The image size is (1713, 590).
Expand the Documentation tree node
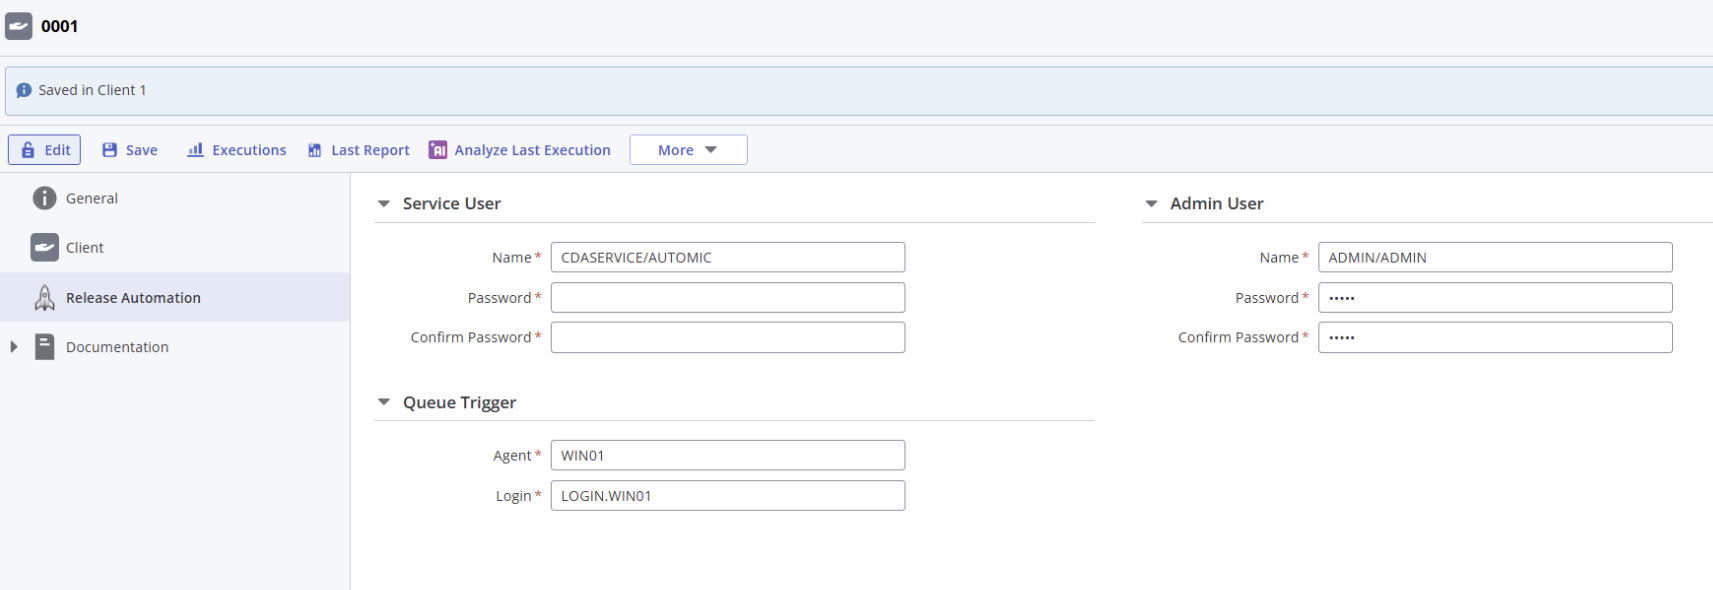click(x=13, y=347)
